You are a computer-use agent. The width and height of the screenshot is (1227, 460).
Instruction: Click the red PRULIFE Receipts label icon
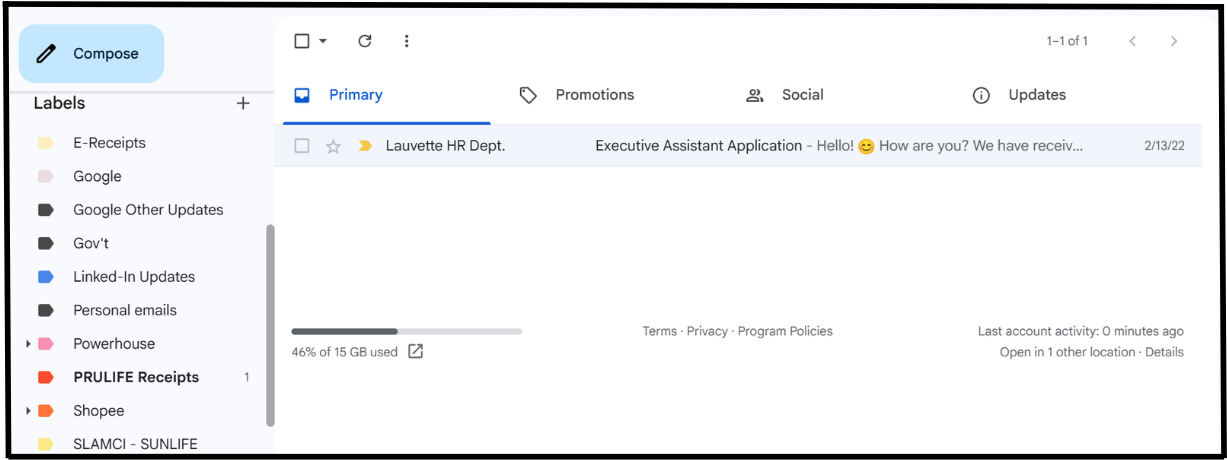tap(45, 377)
